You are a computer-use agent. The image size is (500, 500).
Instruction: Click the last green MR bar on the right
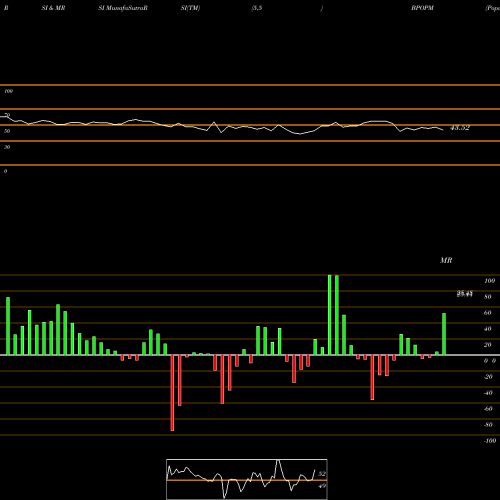coord(444,334)
